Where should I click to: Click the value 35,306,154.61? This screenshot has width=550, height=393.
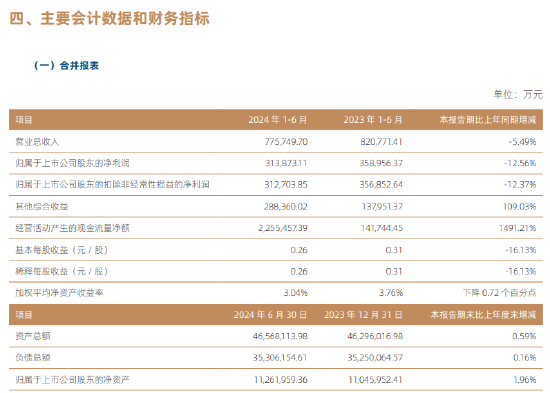280,358
